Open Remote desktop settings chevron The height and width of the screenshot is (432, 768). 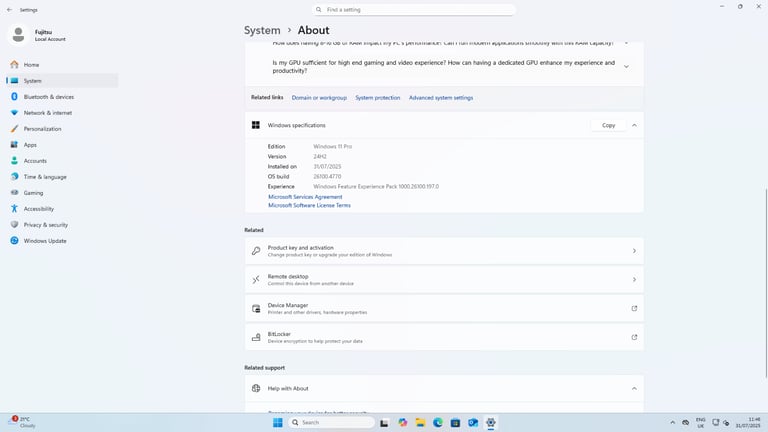[x=634, y=280]
